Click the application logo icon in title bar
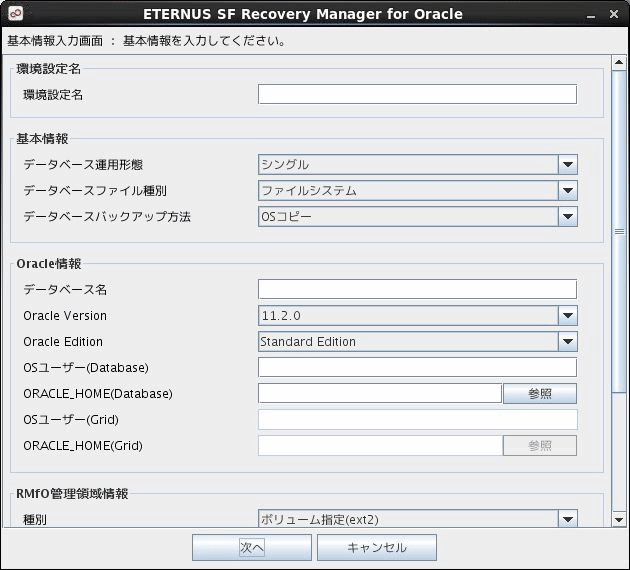 [15, 13]
